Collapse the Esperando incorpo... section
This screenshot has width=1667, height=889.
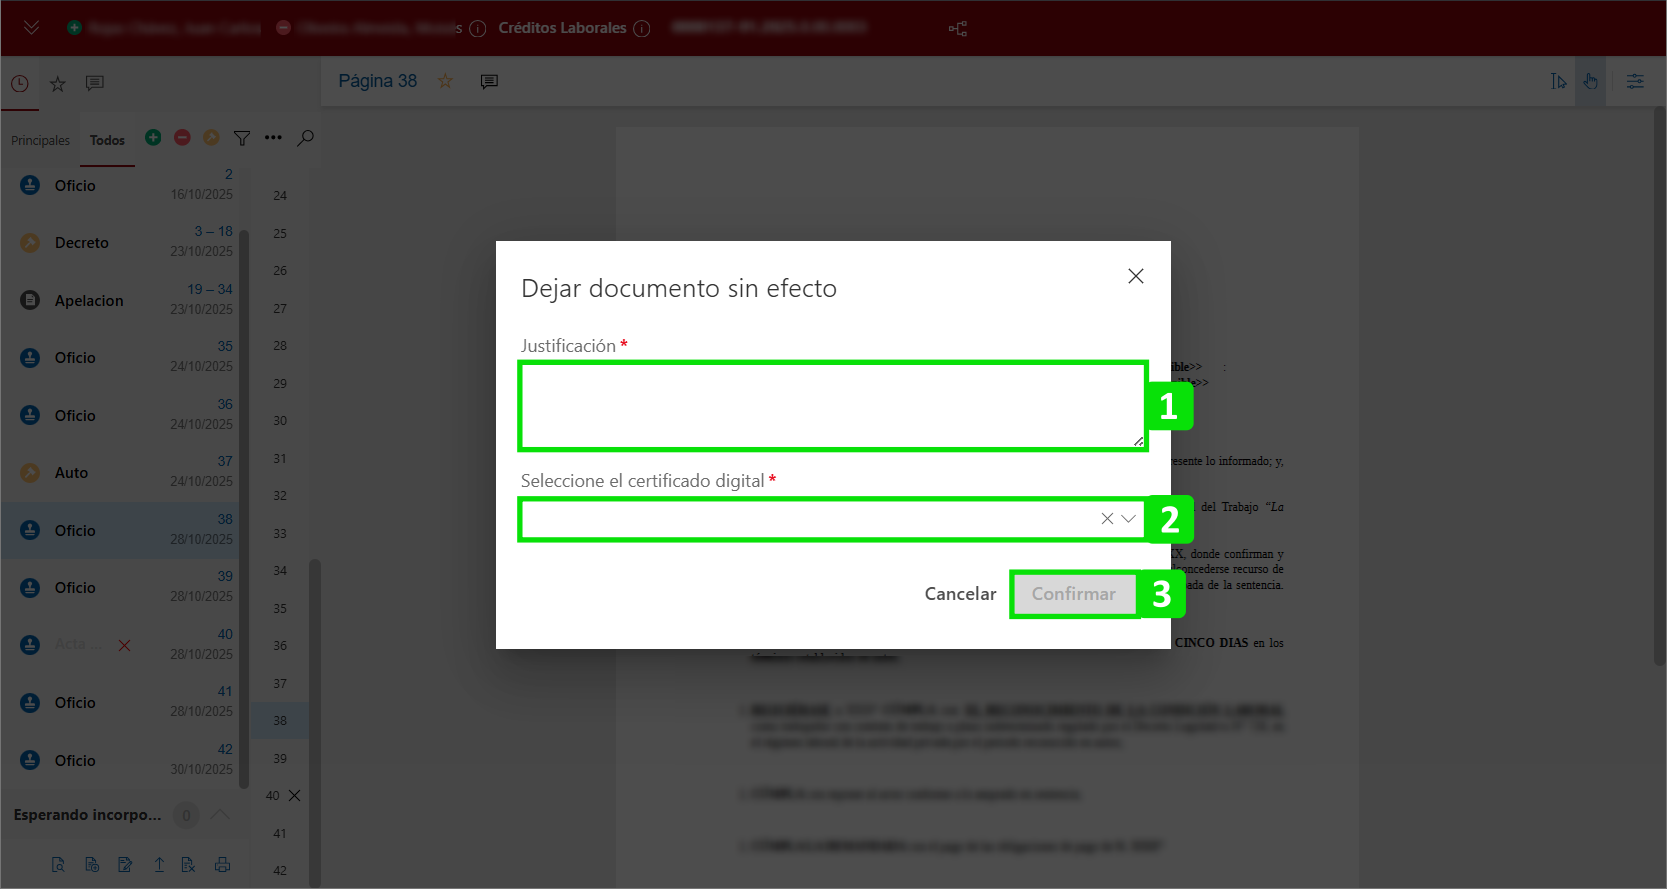pos(221,815)
